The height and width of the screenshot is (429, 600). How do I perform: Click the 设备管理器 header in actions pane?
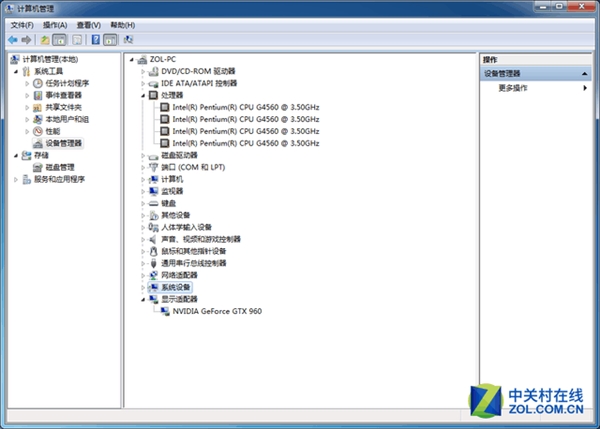click(x=535, y=73)
